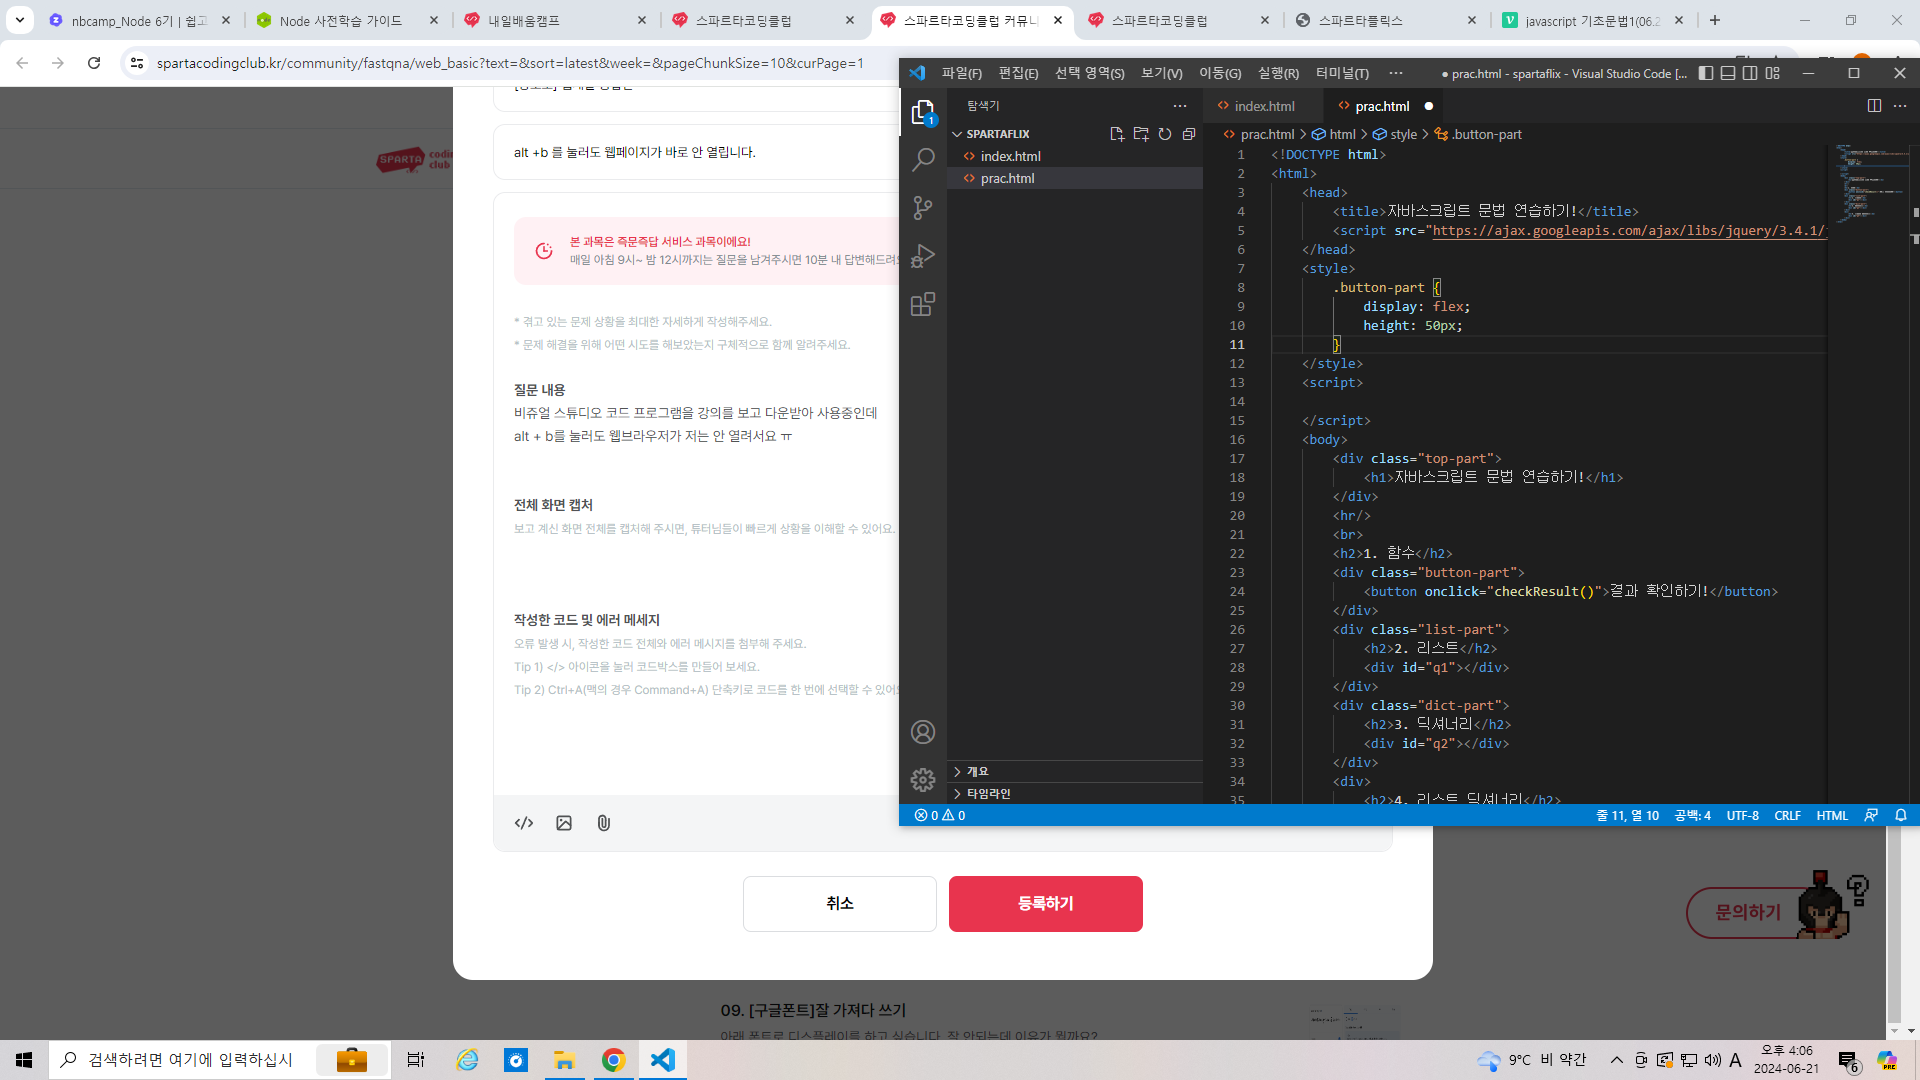Image resolution: width=1920 pixels, height=1080 pixels.
Task: Switch to the index.html editor tab
Action: click(x=1264, y=106)
